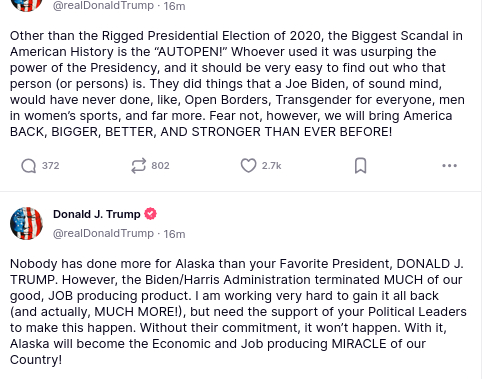Click the @realDonaldTrump handle at the top

coord(103,5)
